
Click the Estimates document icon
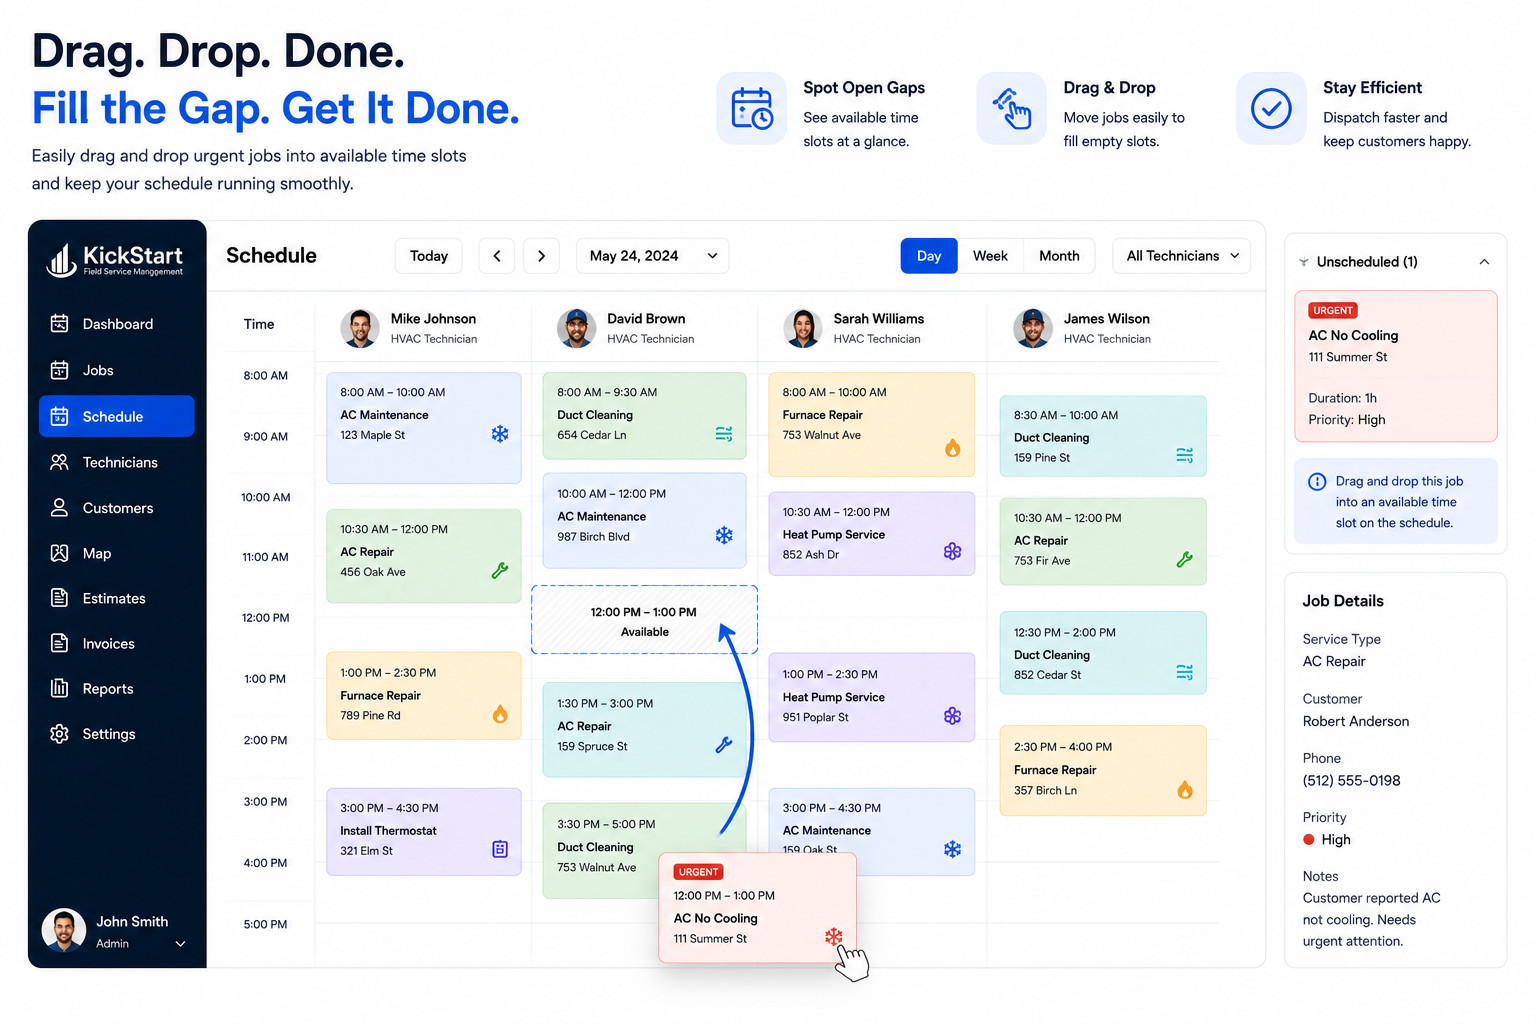[x=60, y=598]
